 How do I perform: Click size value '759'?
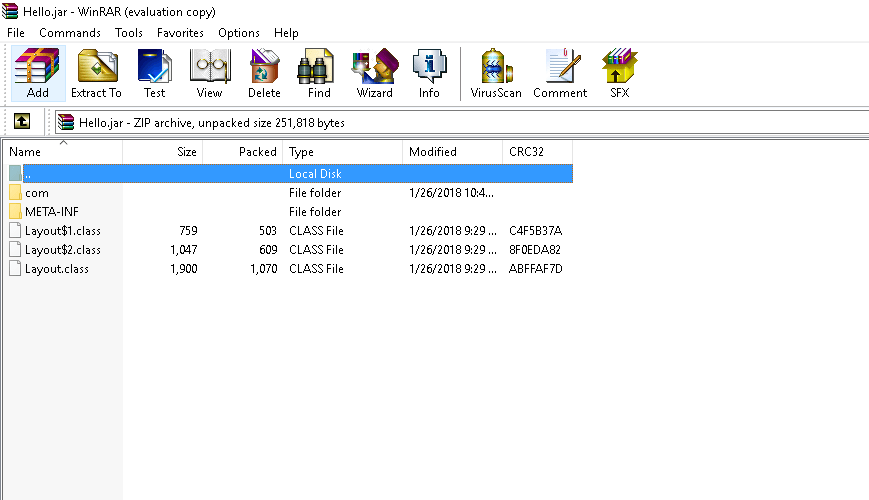[188, 231]
